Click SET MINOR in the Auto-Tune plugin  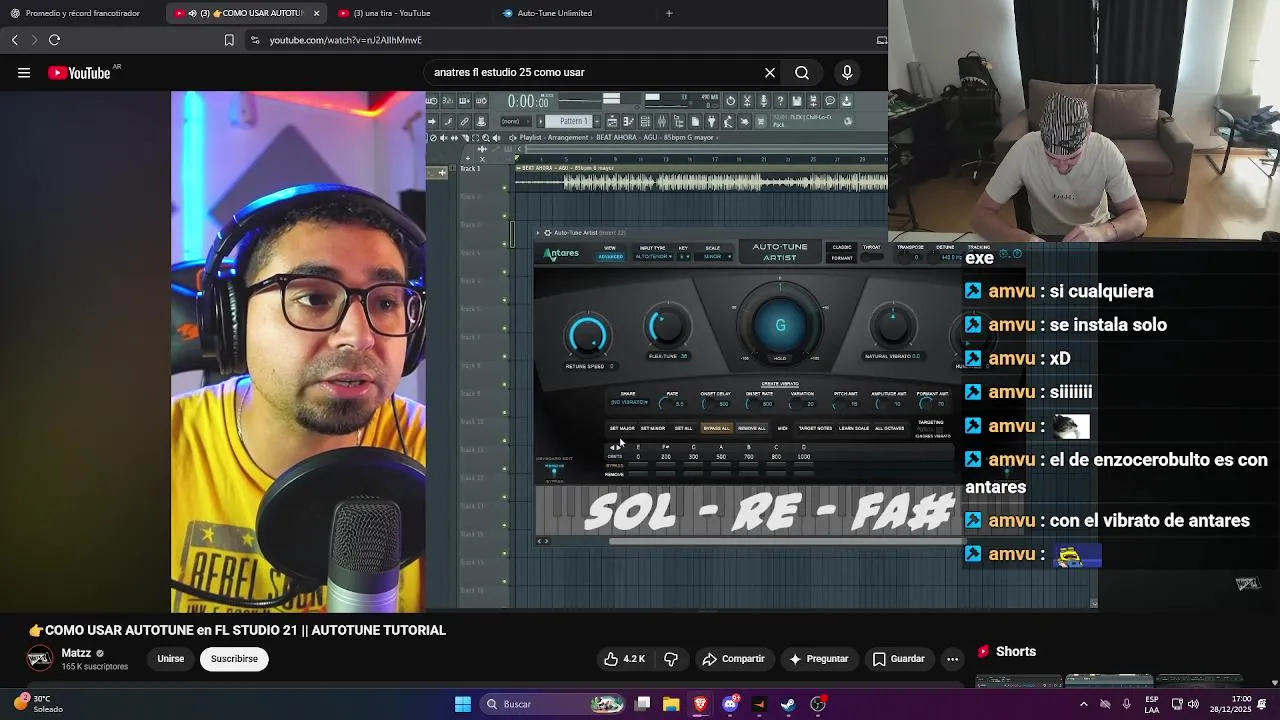[652, 428]
